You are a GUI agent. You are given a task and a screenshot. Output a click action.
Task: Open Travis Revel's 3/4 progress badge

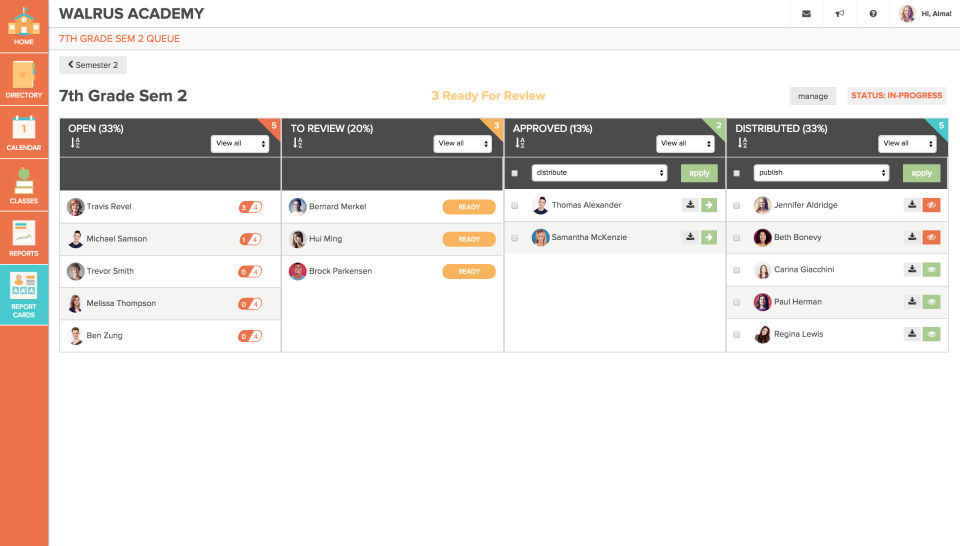pos(250,207)
